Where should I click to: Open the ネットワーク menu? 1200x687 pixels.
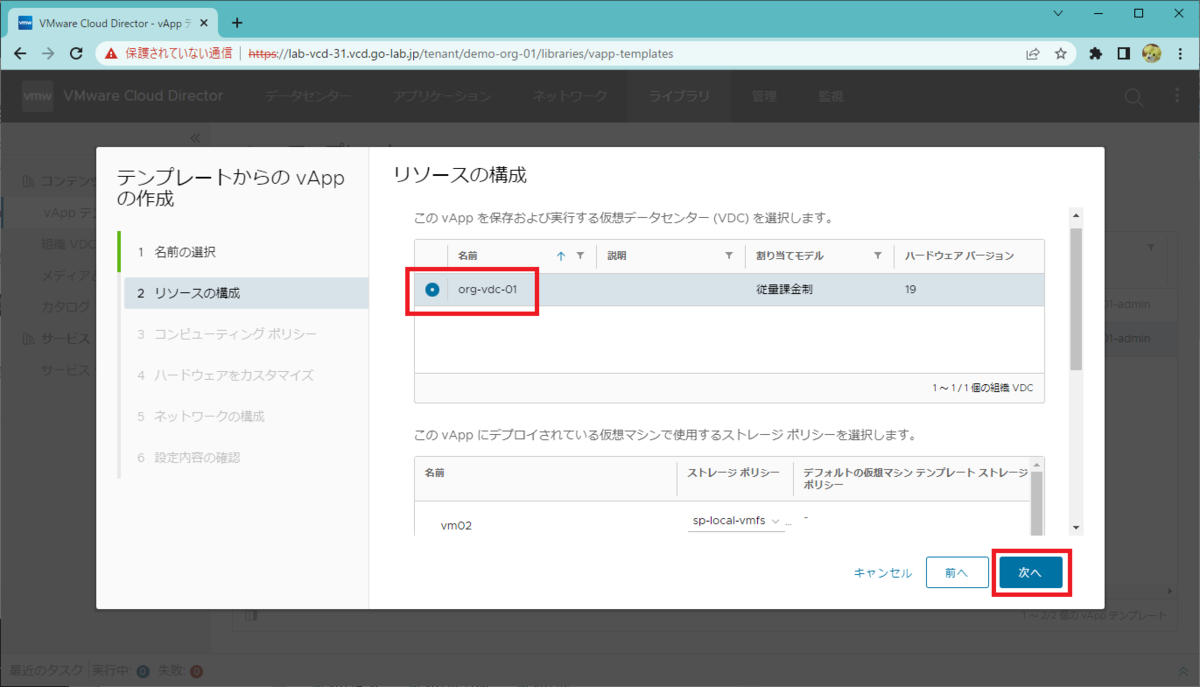point(570,96)
